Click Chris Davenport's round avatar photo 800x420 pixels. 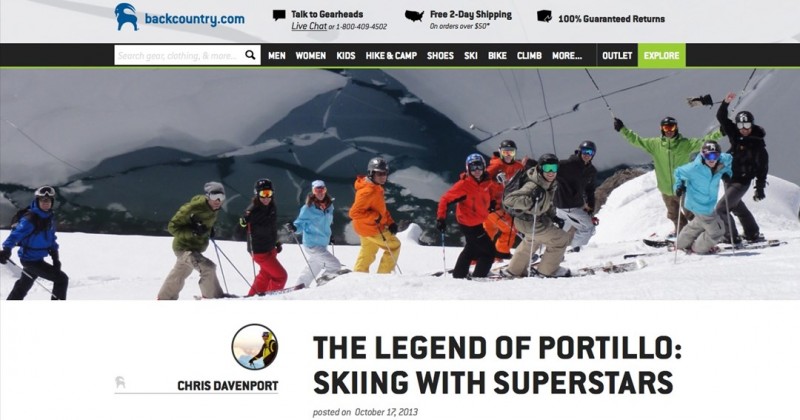point(255,347)
